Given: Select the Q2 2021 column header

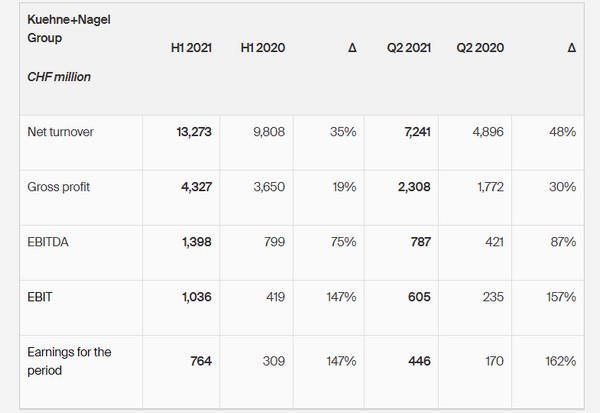Looking at the screenshot, I should 411,48.
